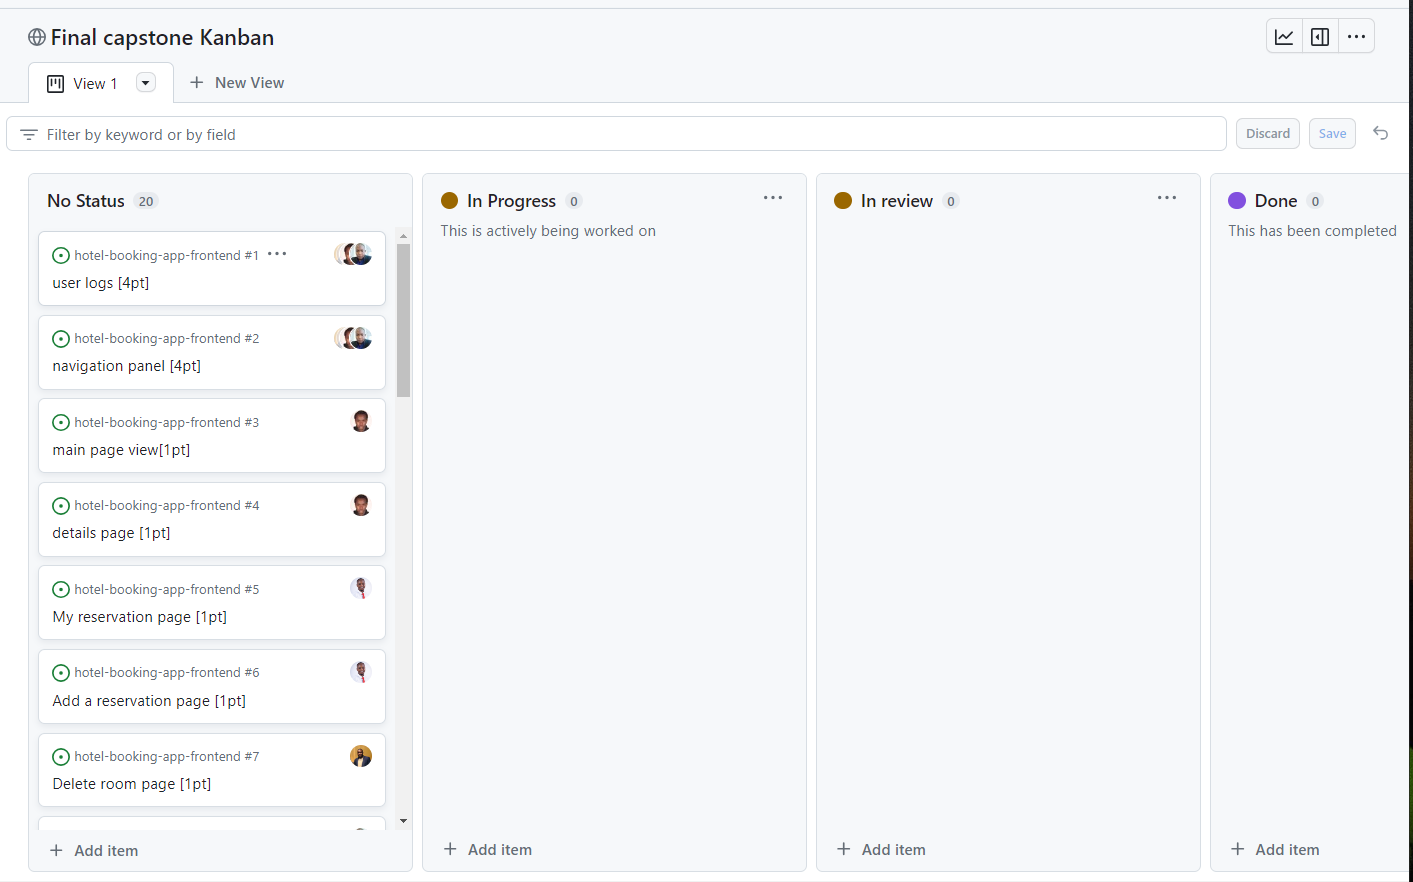Click the Save button
This screenshot has width=1413, height=882.
coord(1332,133)
